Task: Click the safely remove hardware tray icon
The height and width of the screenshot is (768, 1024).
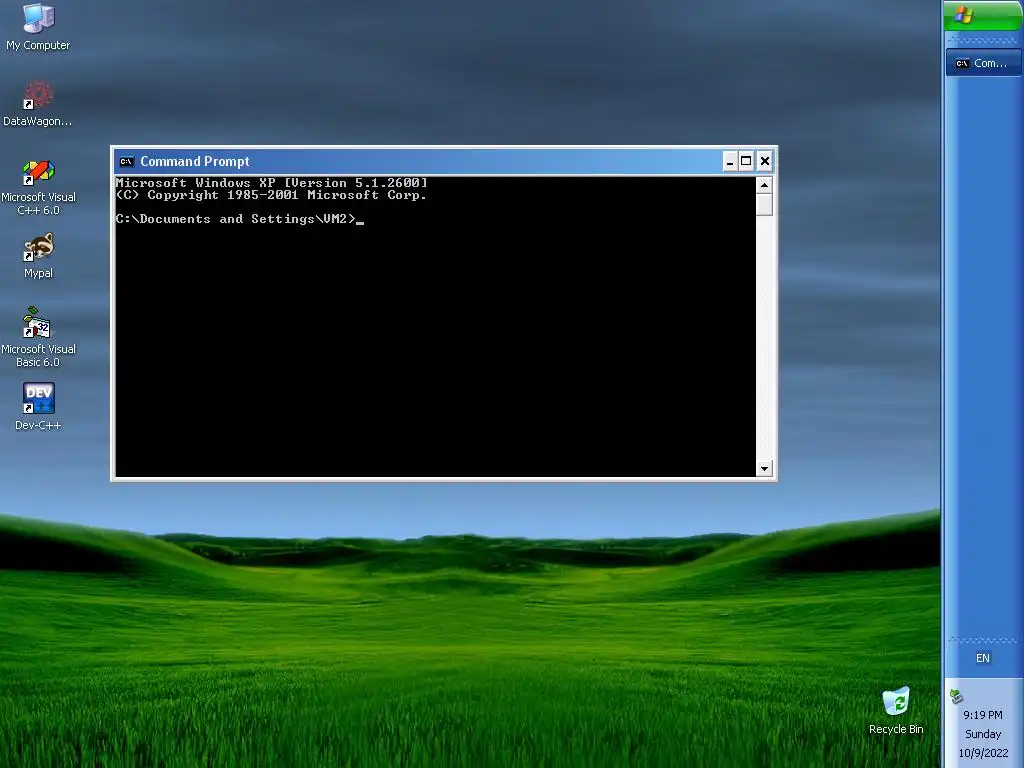Action: point(956,697)
